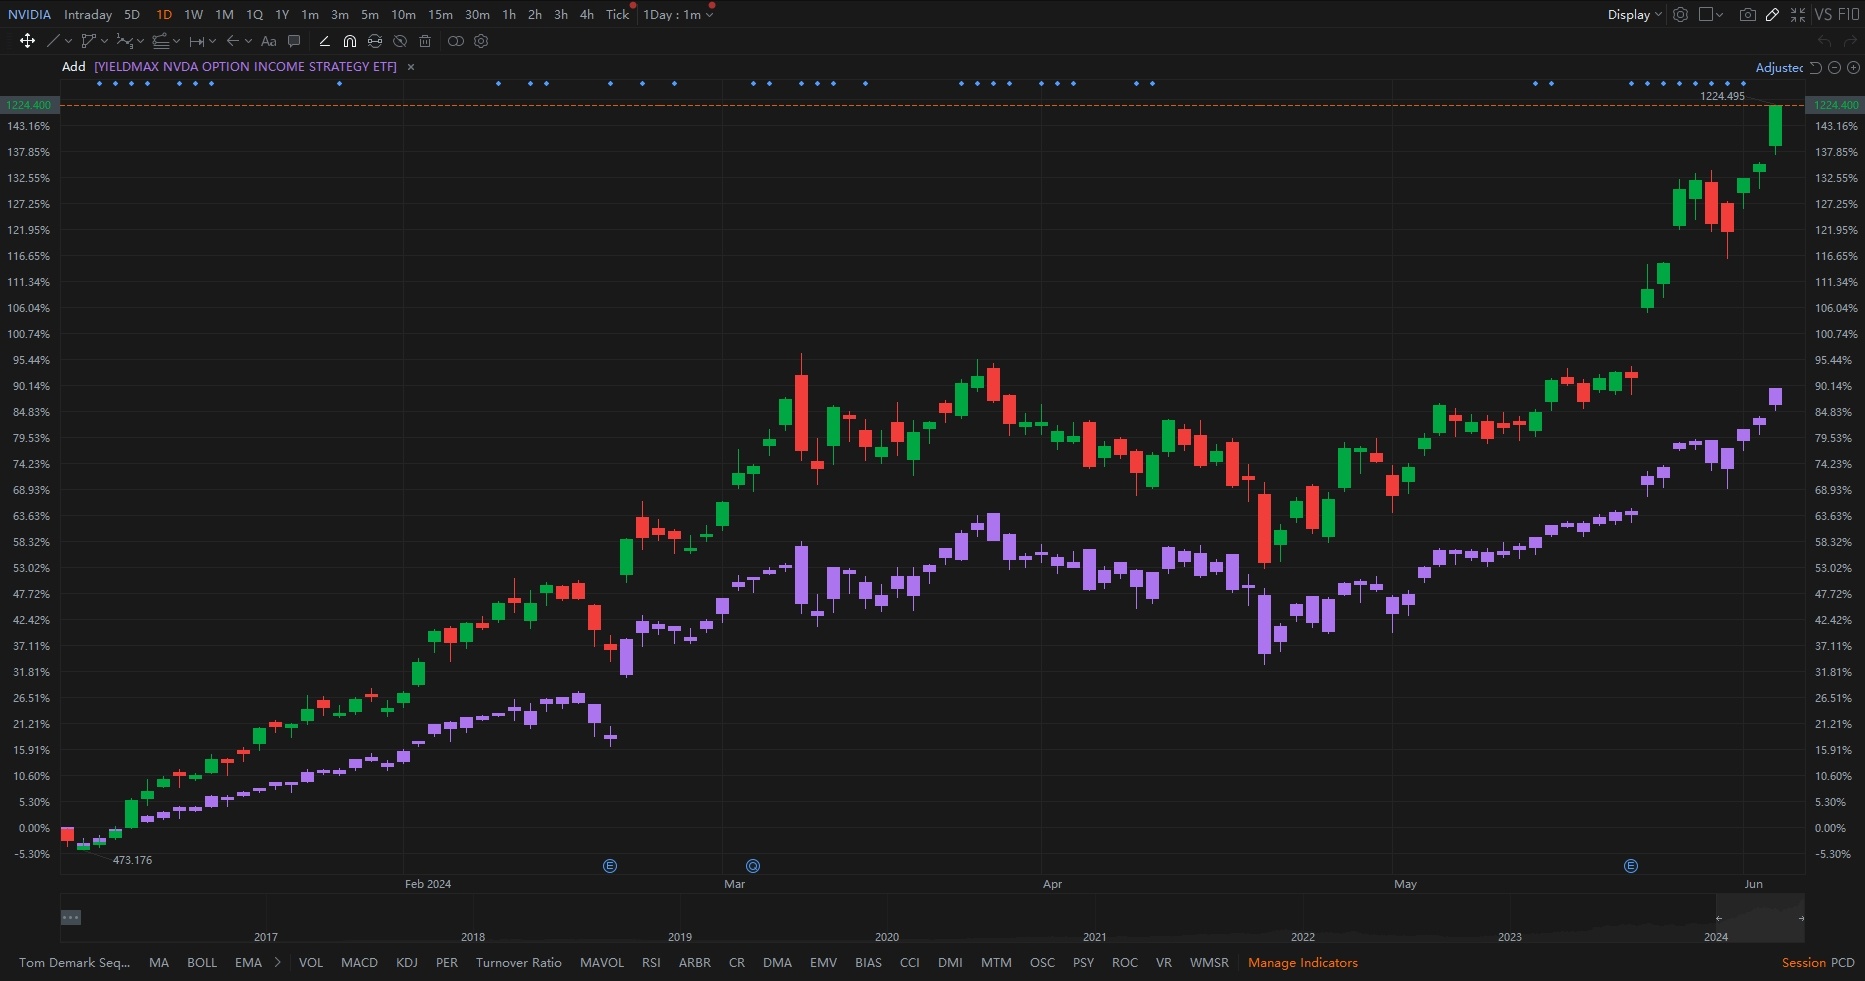Screen dimensions: 1865x981
Task: Click the Adjusted price setting
Action: click(1780, 67)
